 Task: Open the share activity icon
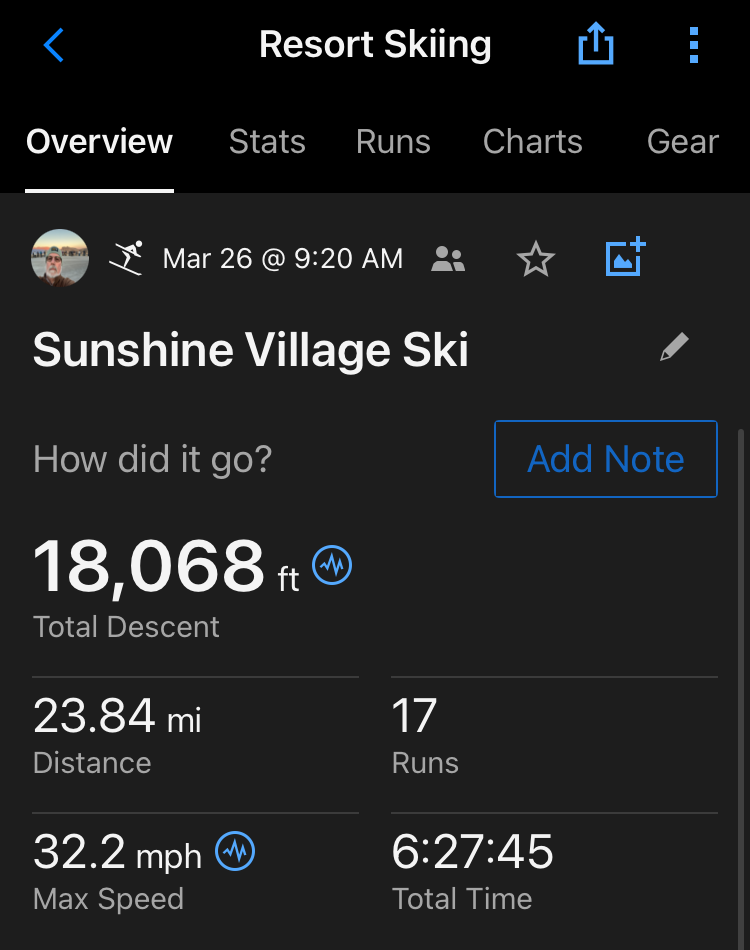pos(596,45)
